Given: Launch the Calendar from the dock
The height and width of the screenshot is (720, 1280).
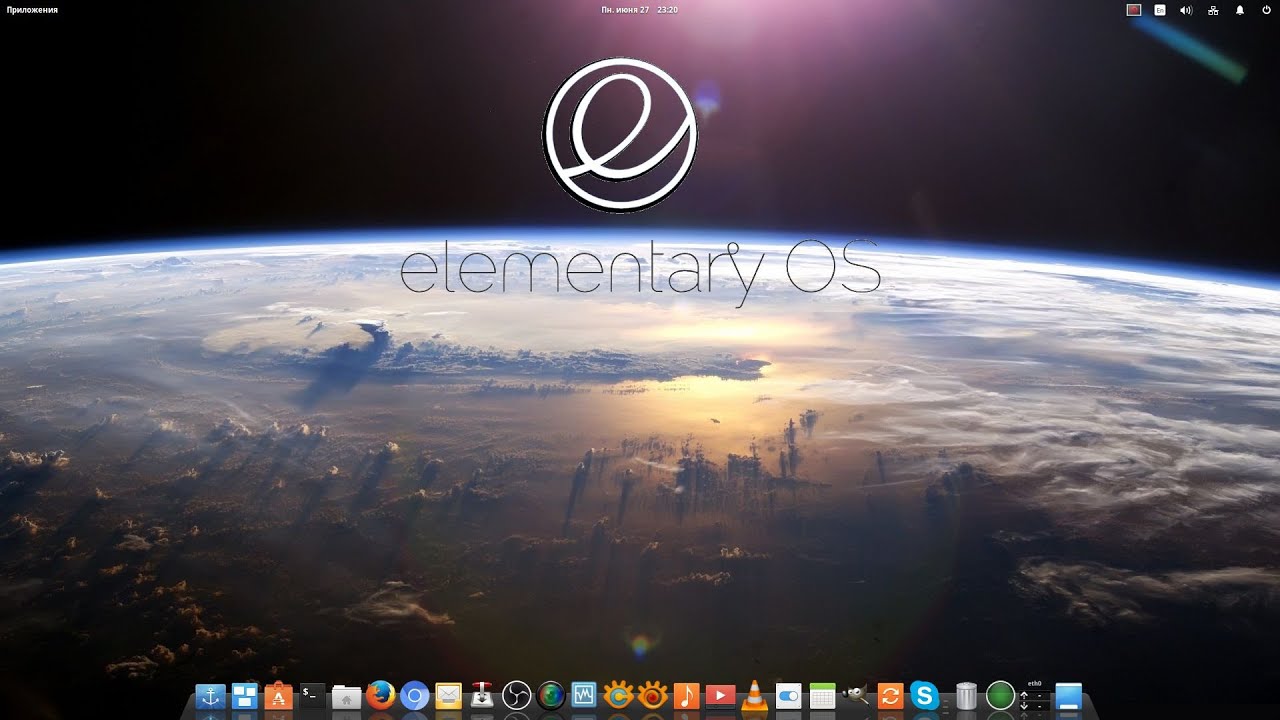Looking at the screenshot, I should click(x=822, y=696).
